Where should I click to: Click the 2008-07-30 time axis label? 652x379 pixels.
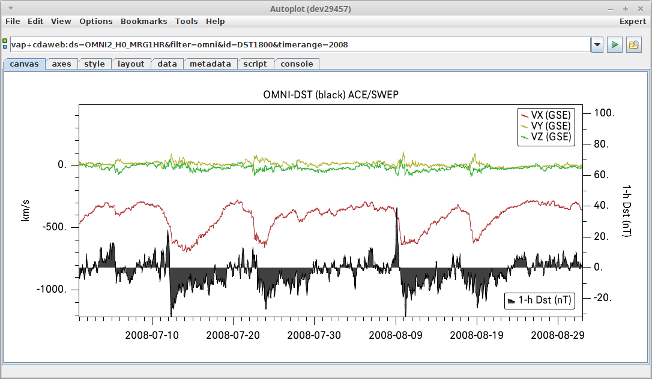pos(314,335)
